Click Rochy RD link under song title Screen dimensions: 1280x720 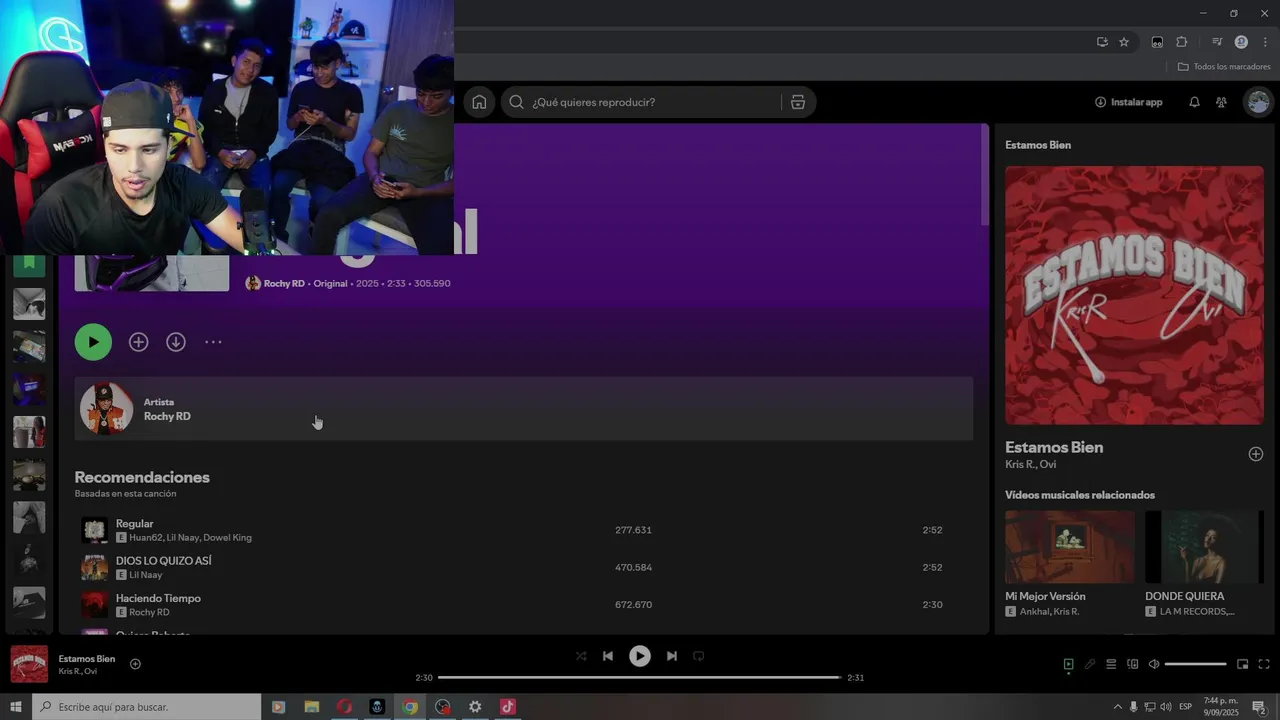(x=284, y=284)
